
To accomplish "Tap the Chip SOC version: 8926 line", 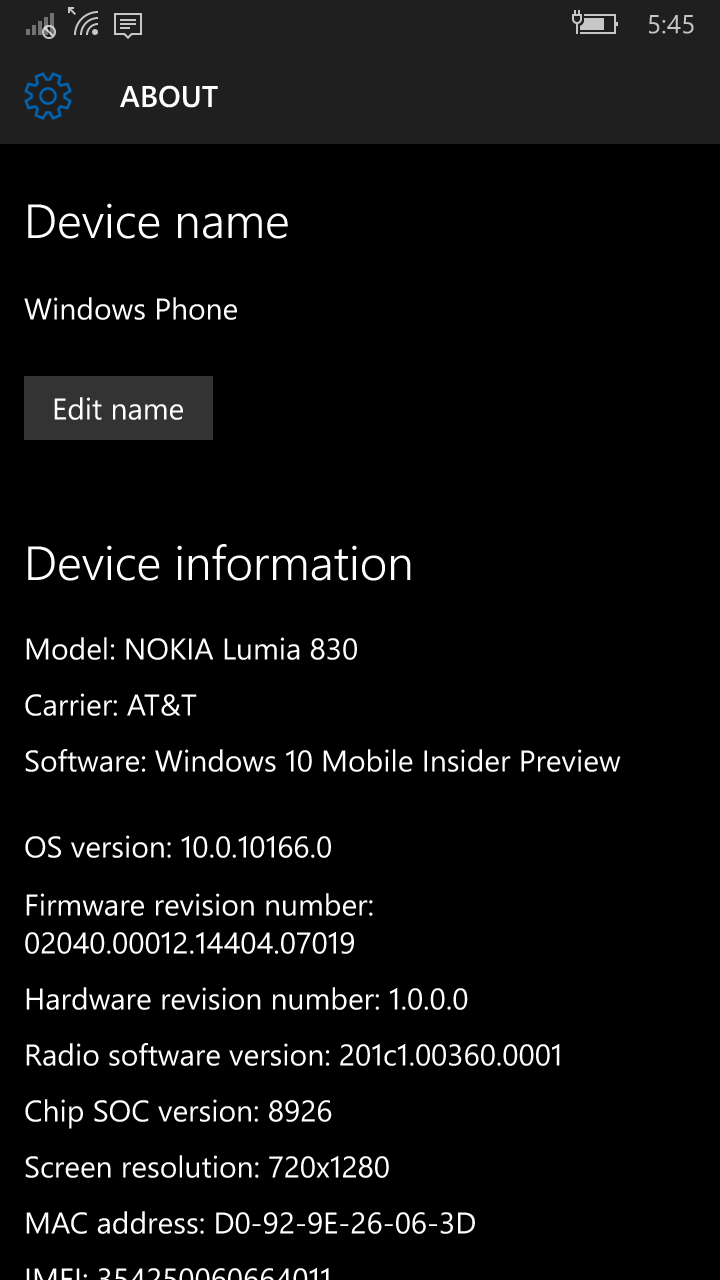I will click(x=178, y=1112).
